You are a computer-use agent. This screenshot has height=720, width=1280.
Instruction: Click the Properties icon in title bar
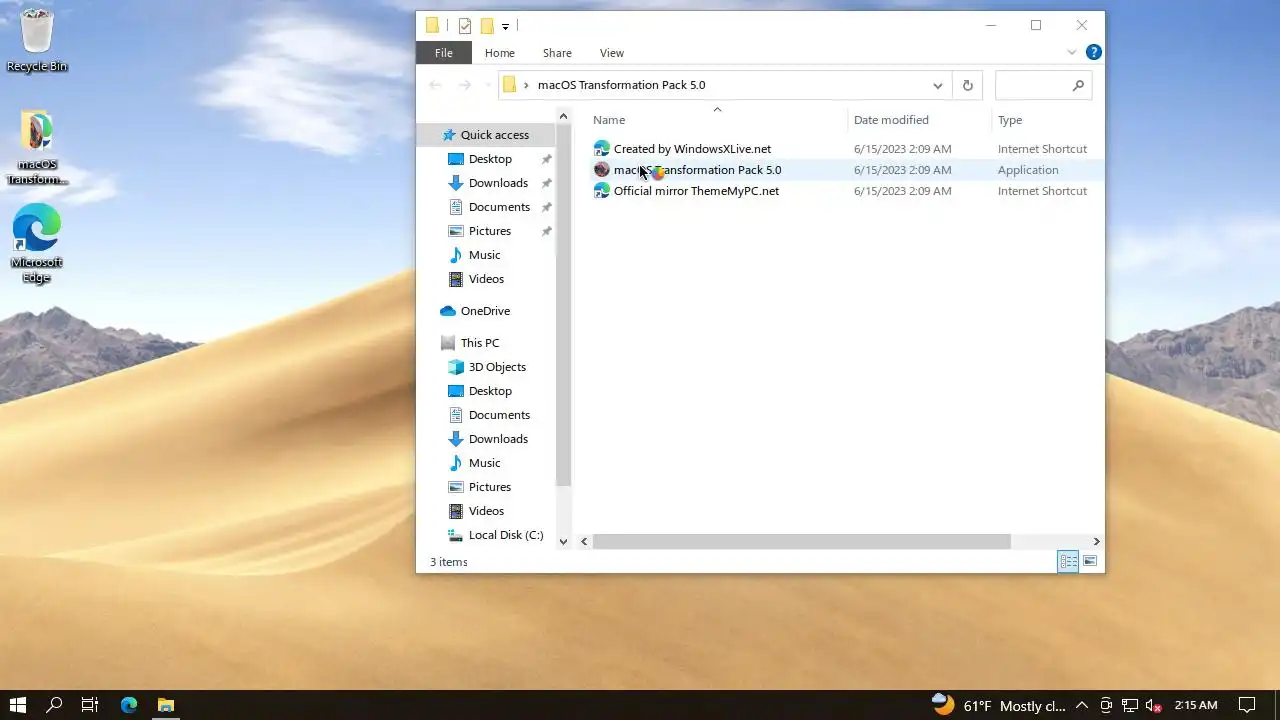(x=465, y=26)
